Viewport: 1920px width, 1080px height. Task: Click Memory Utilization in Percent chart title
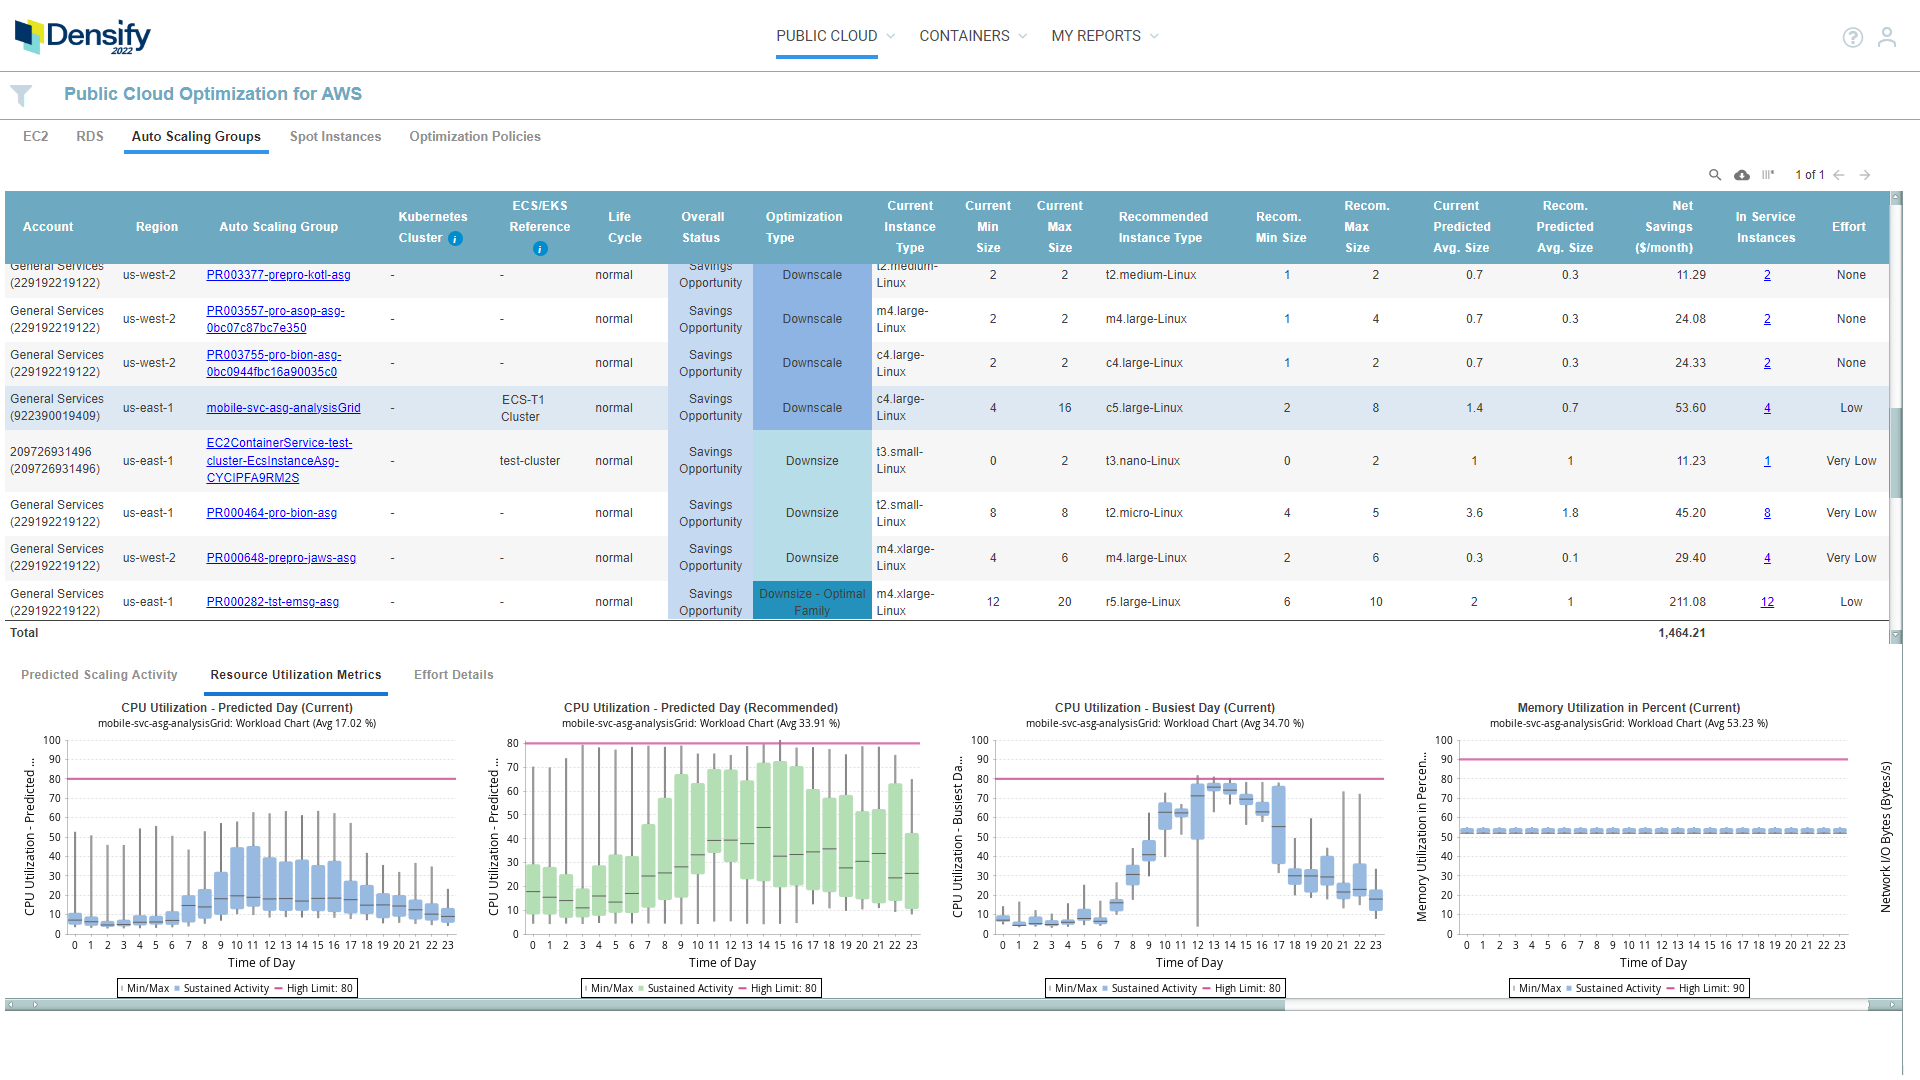(x=1628, y=708)
